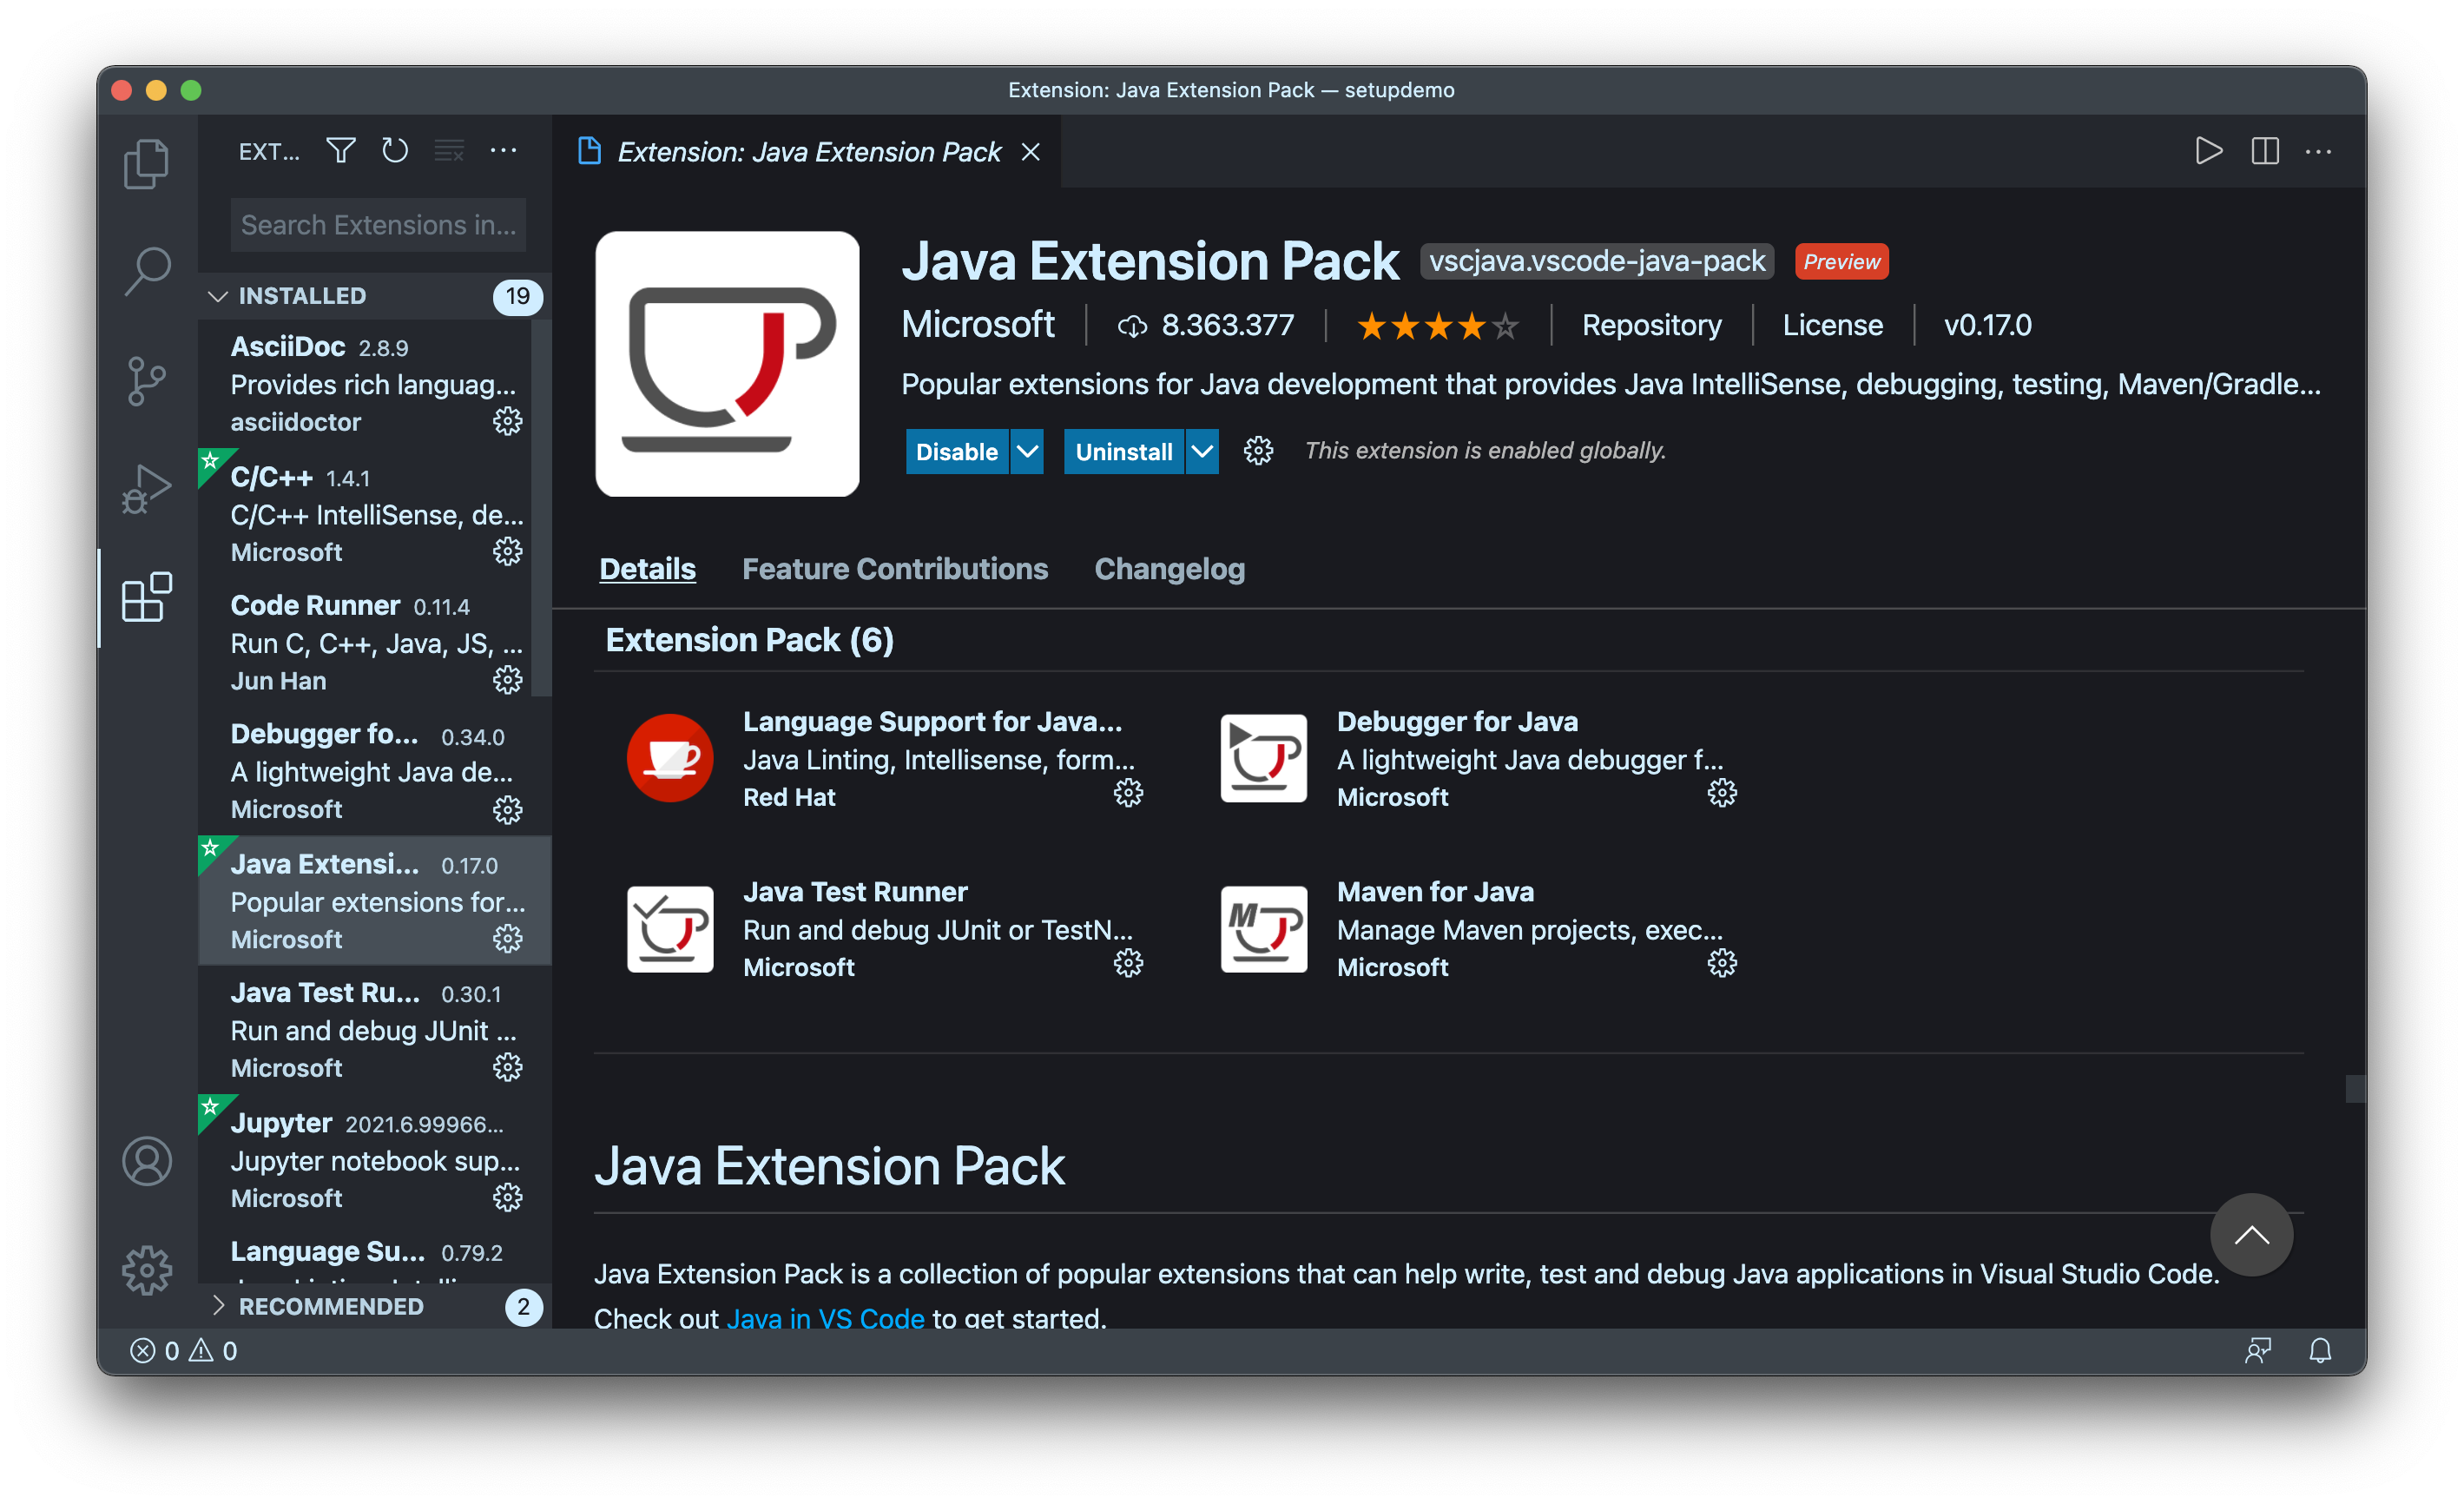Image resolution: width=2464 pixels, height=1504 pixels.
Task: Open Extensions panel more actions menu
Action: [x=503, y=151]
